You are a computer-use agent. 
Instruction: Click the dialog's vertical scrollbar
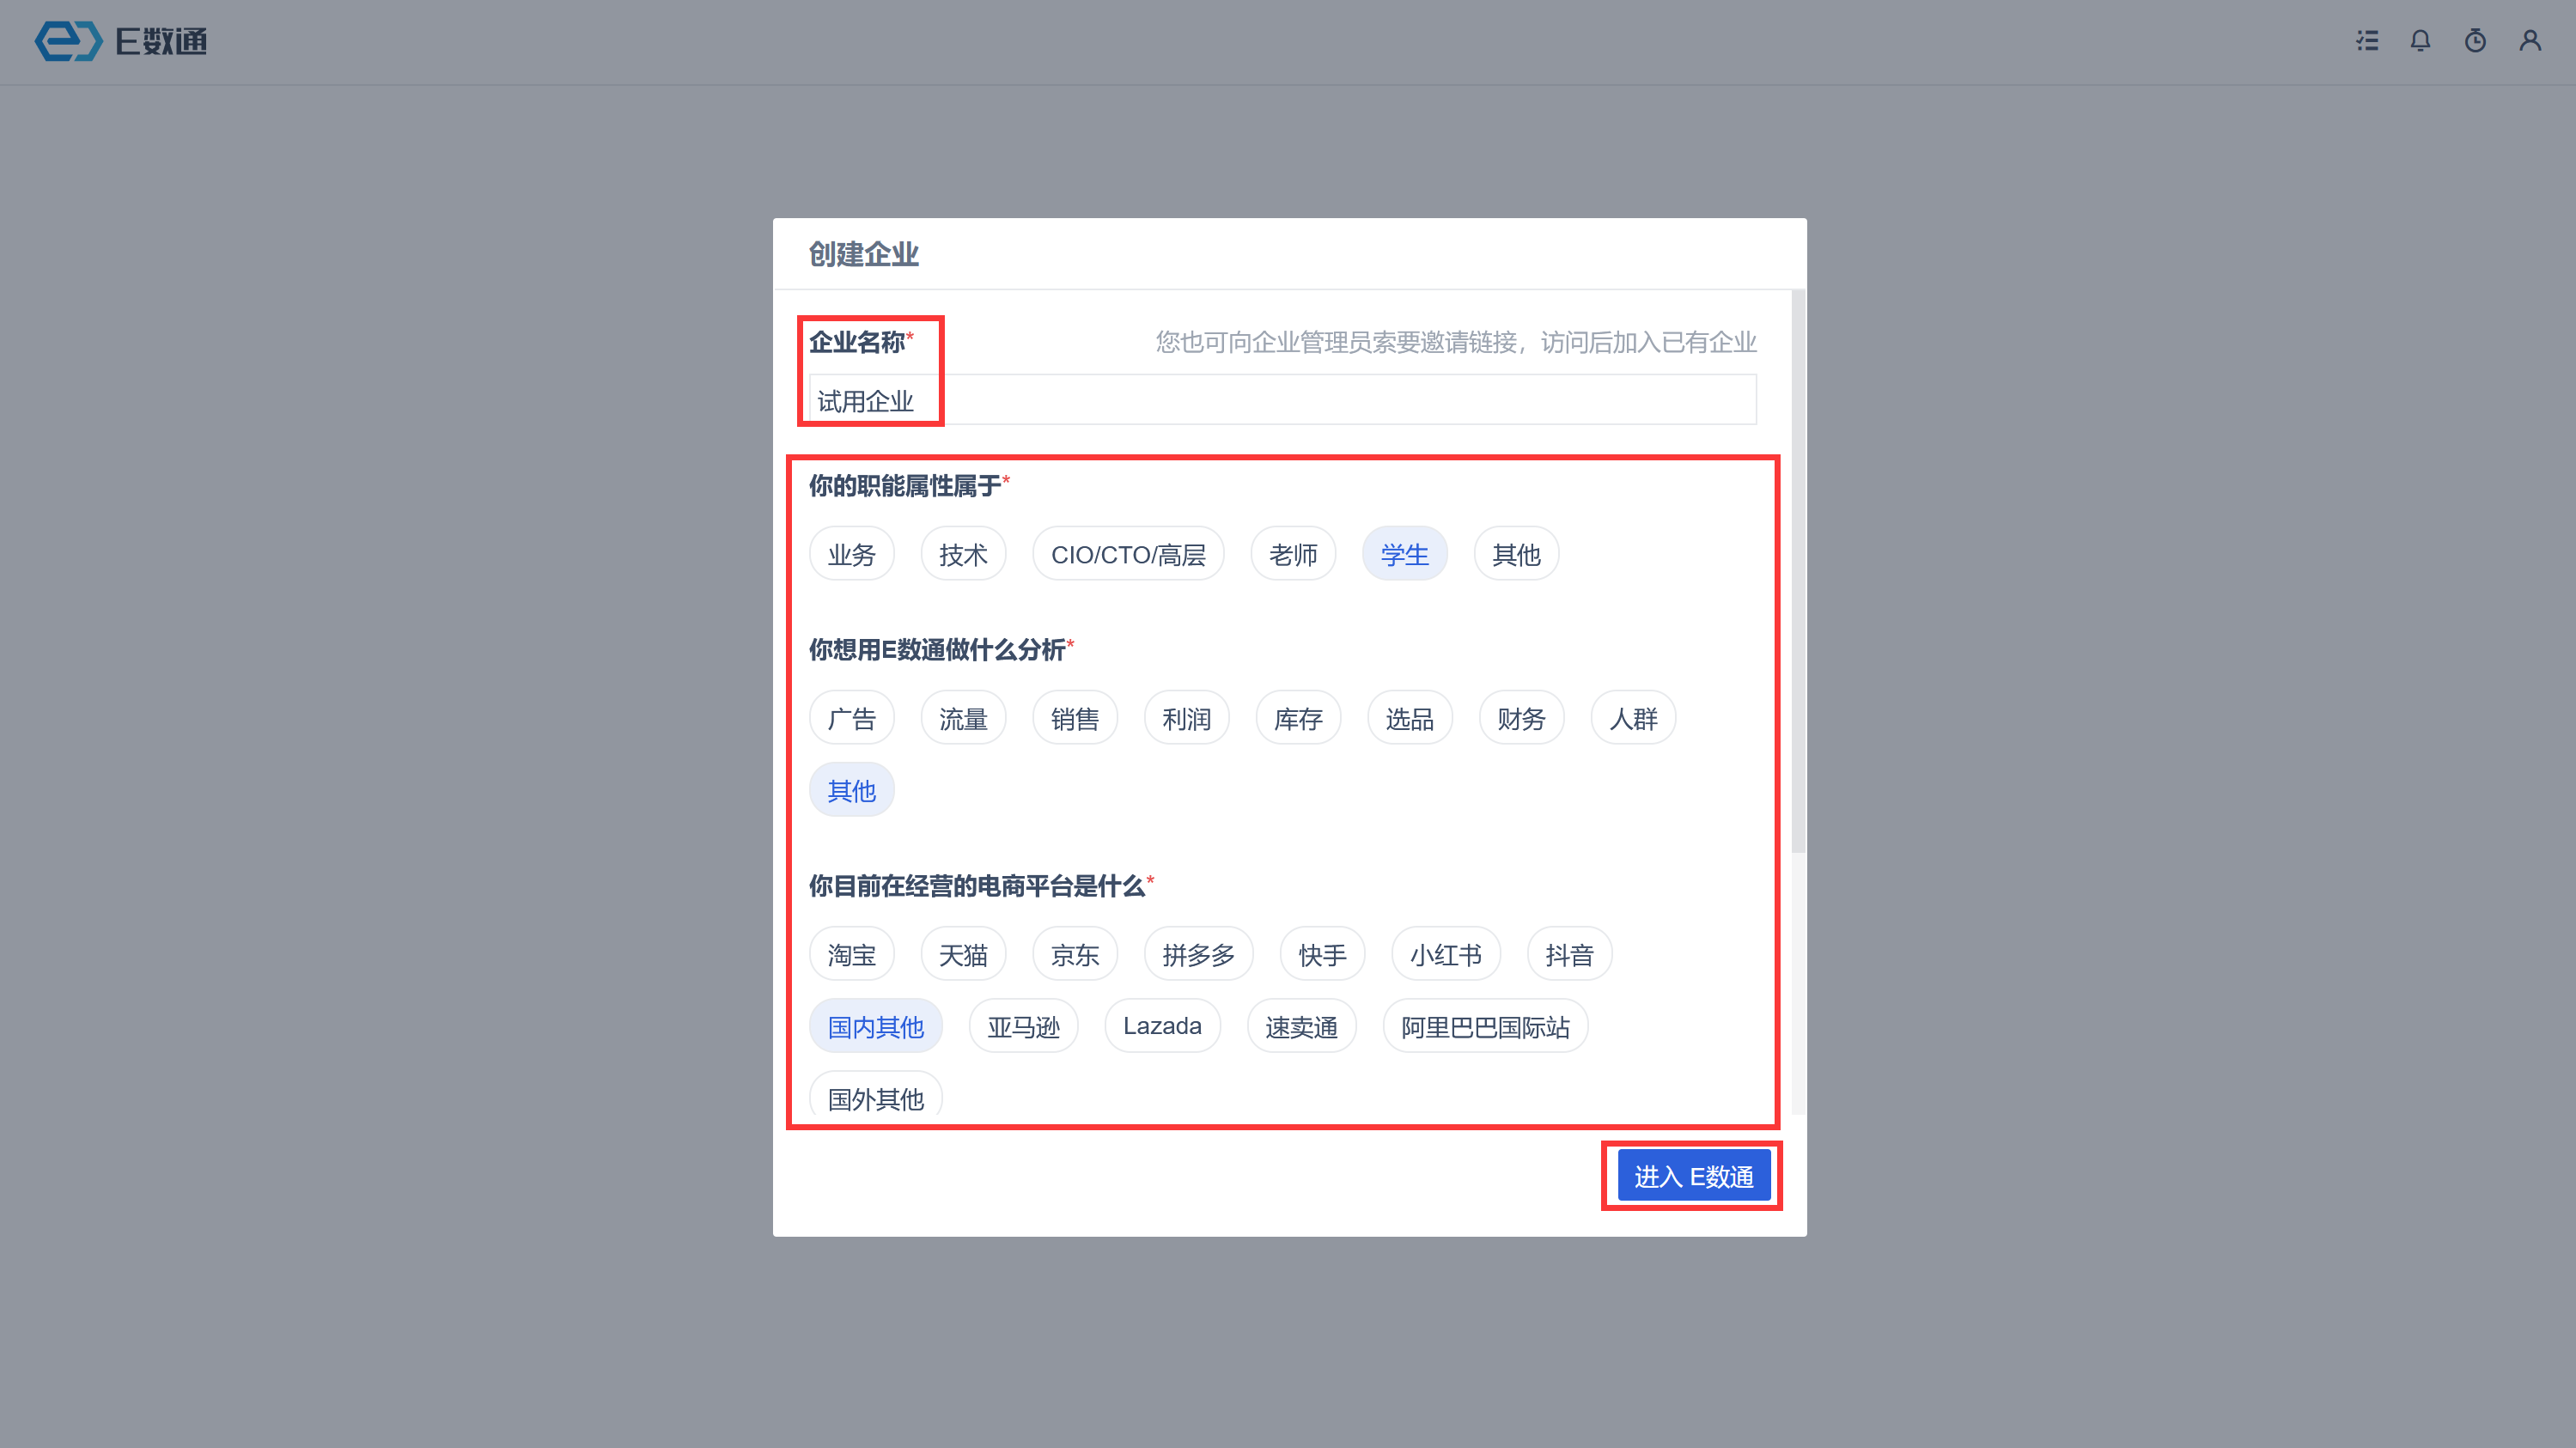[1798, 570]
